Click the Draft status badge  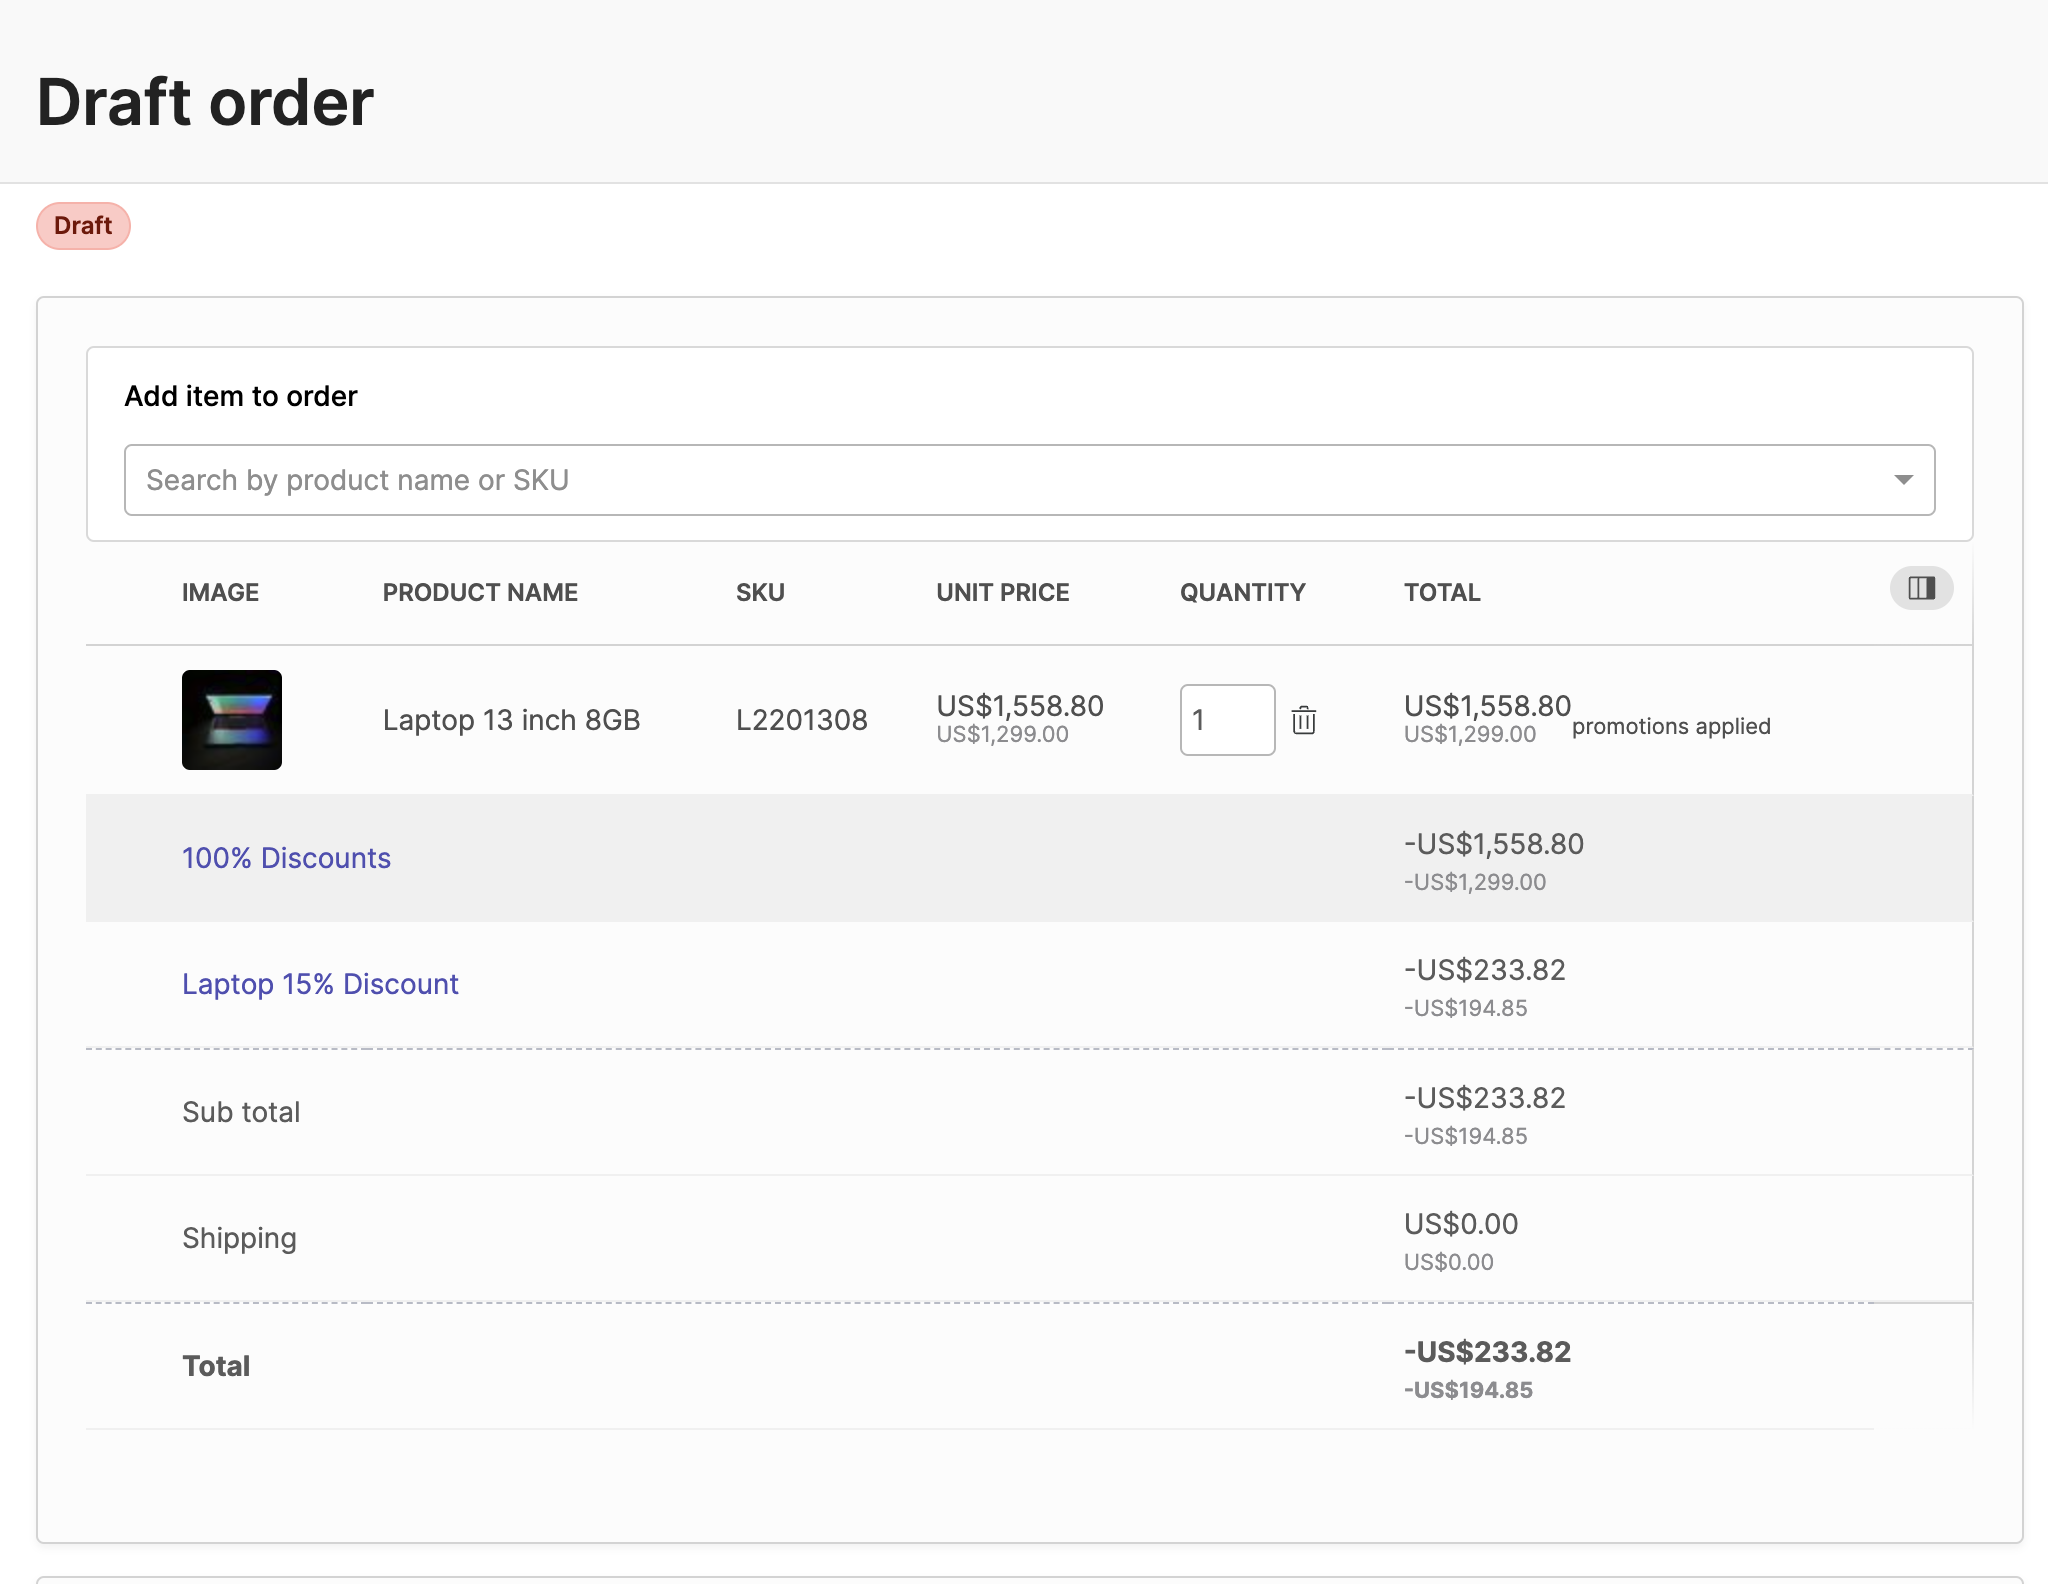coord(83,225)
